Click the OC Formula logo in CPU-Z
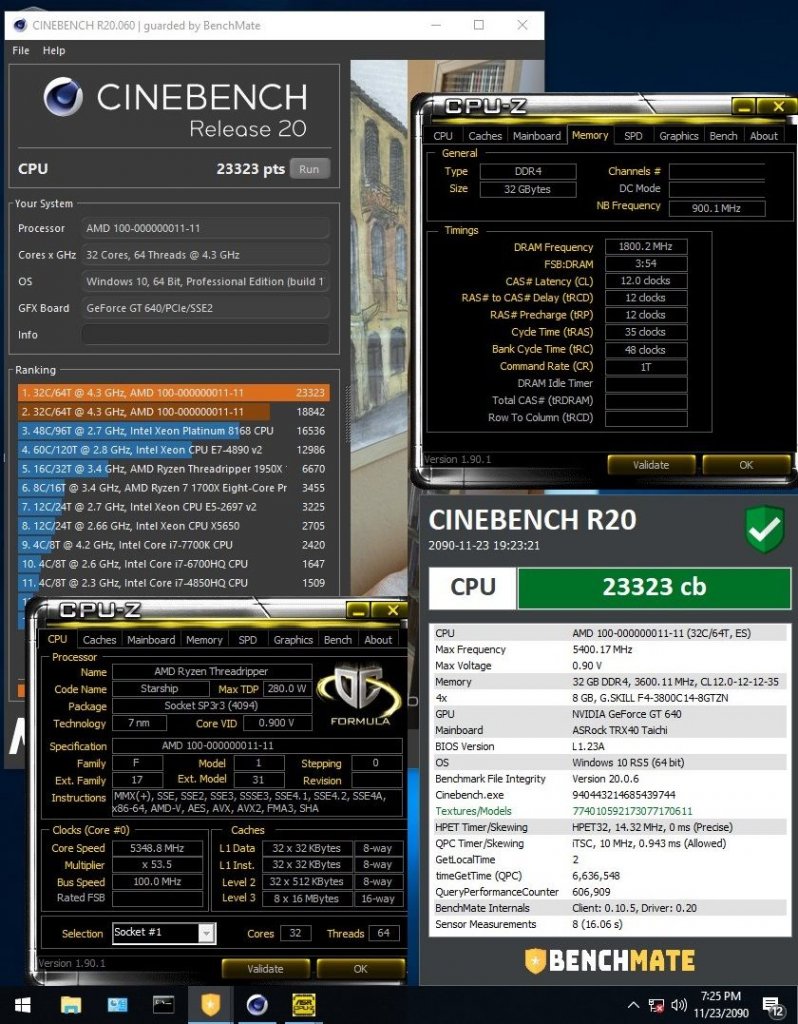 (x=360, y=696)
